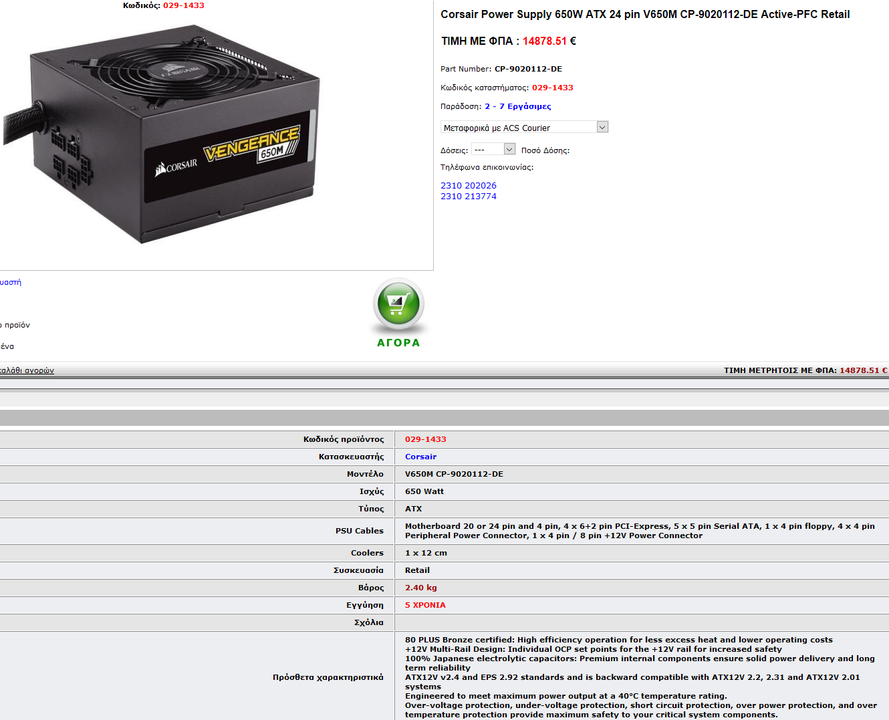Click the Corsair Vengeance 650M product image
Viewport: 889px width, 720px height.
[162, 133]
